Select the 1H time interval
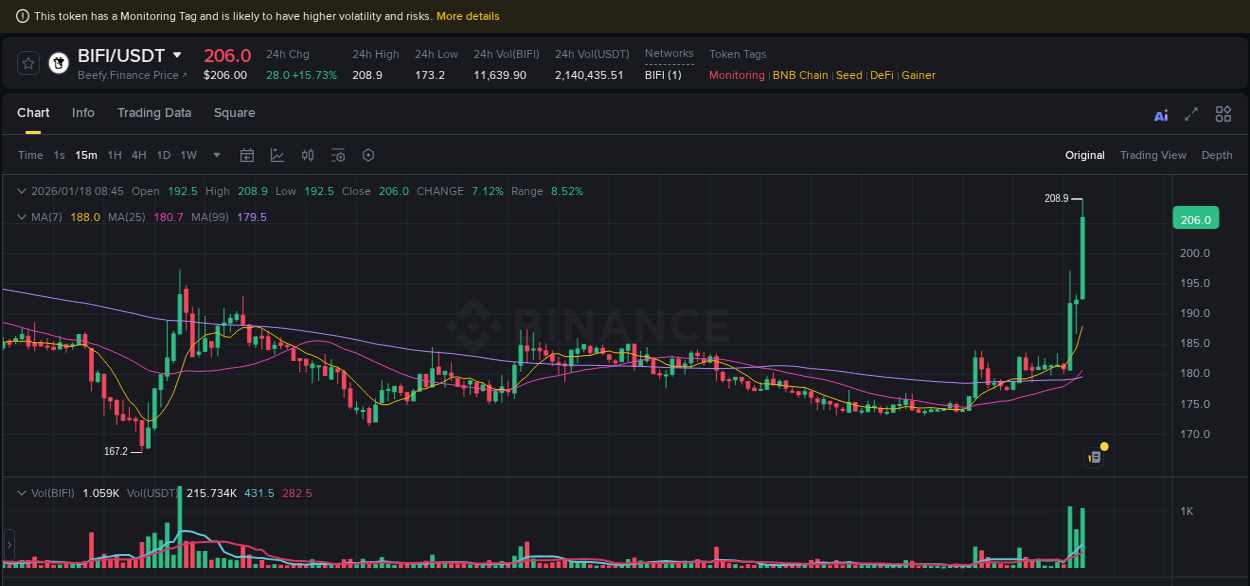The width and height of the screenshot is (1250, 586). point(114,155)
